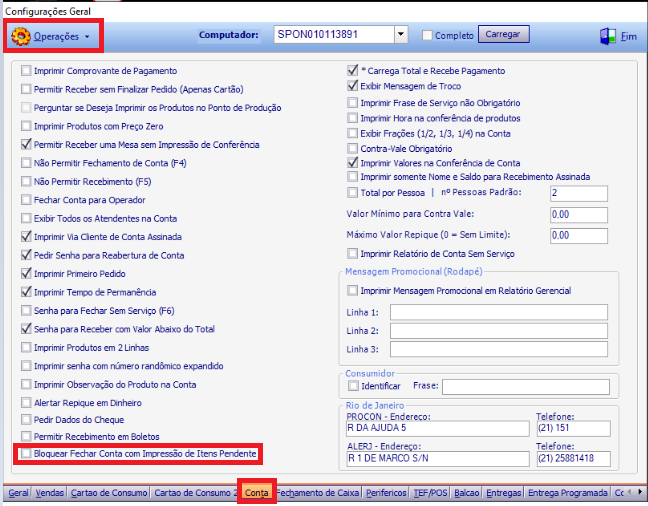Check Imprimir Relatório de Conta Sem Serviço
This screenshot has height=506, width=648.
pyautogui.click(x=353, y=253)
